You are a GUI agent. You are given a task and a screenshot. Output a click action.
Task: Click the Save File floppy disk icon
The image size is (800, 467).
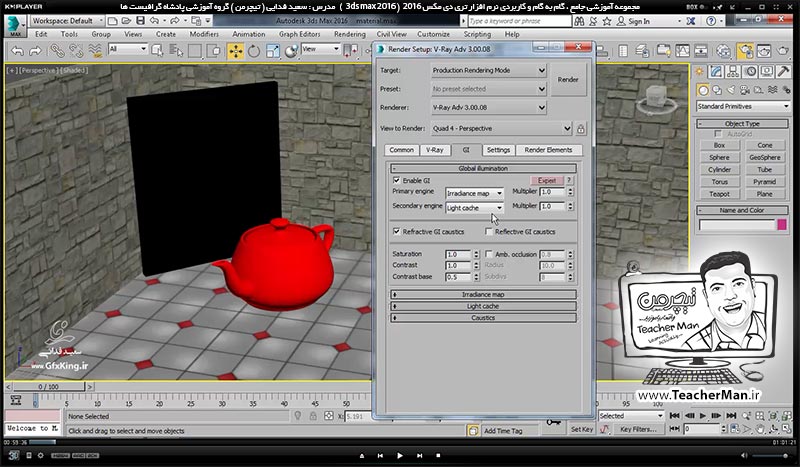pos(140,21)
